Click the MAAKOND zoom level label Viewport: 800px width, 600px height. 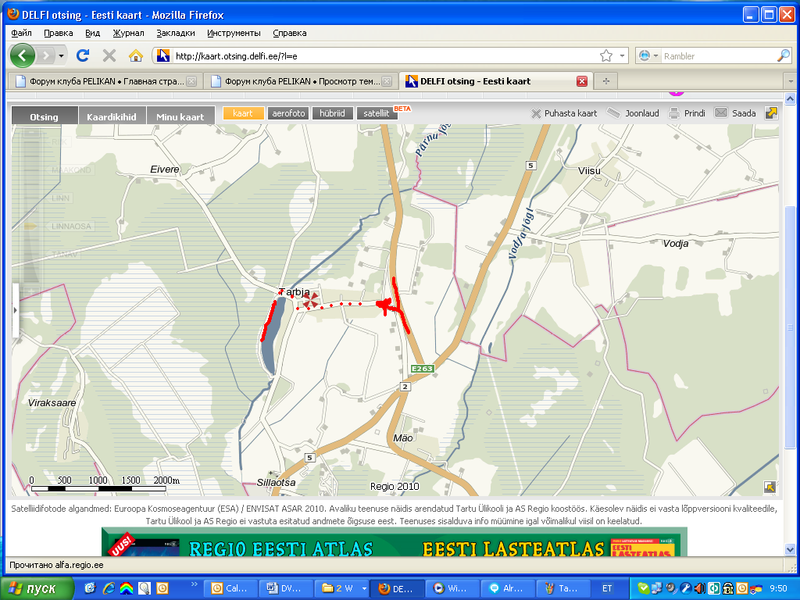[x=71, y=170]
